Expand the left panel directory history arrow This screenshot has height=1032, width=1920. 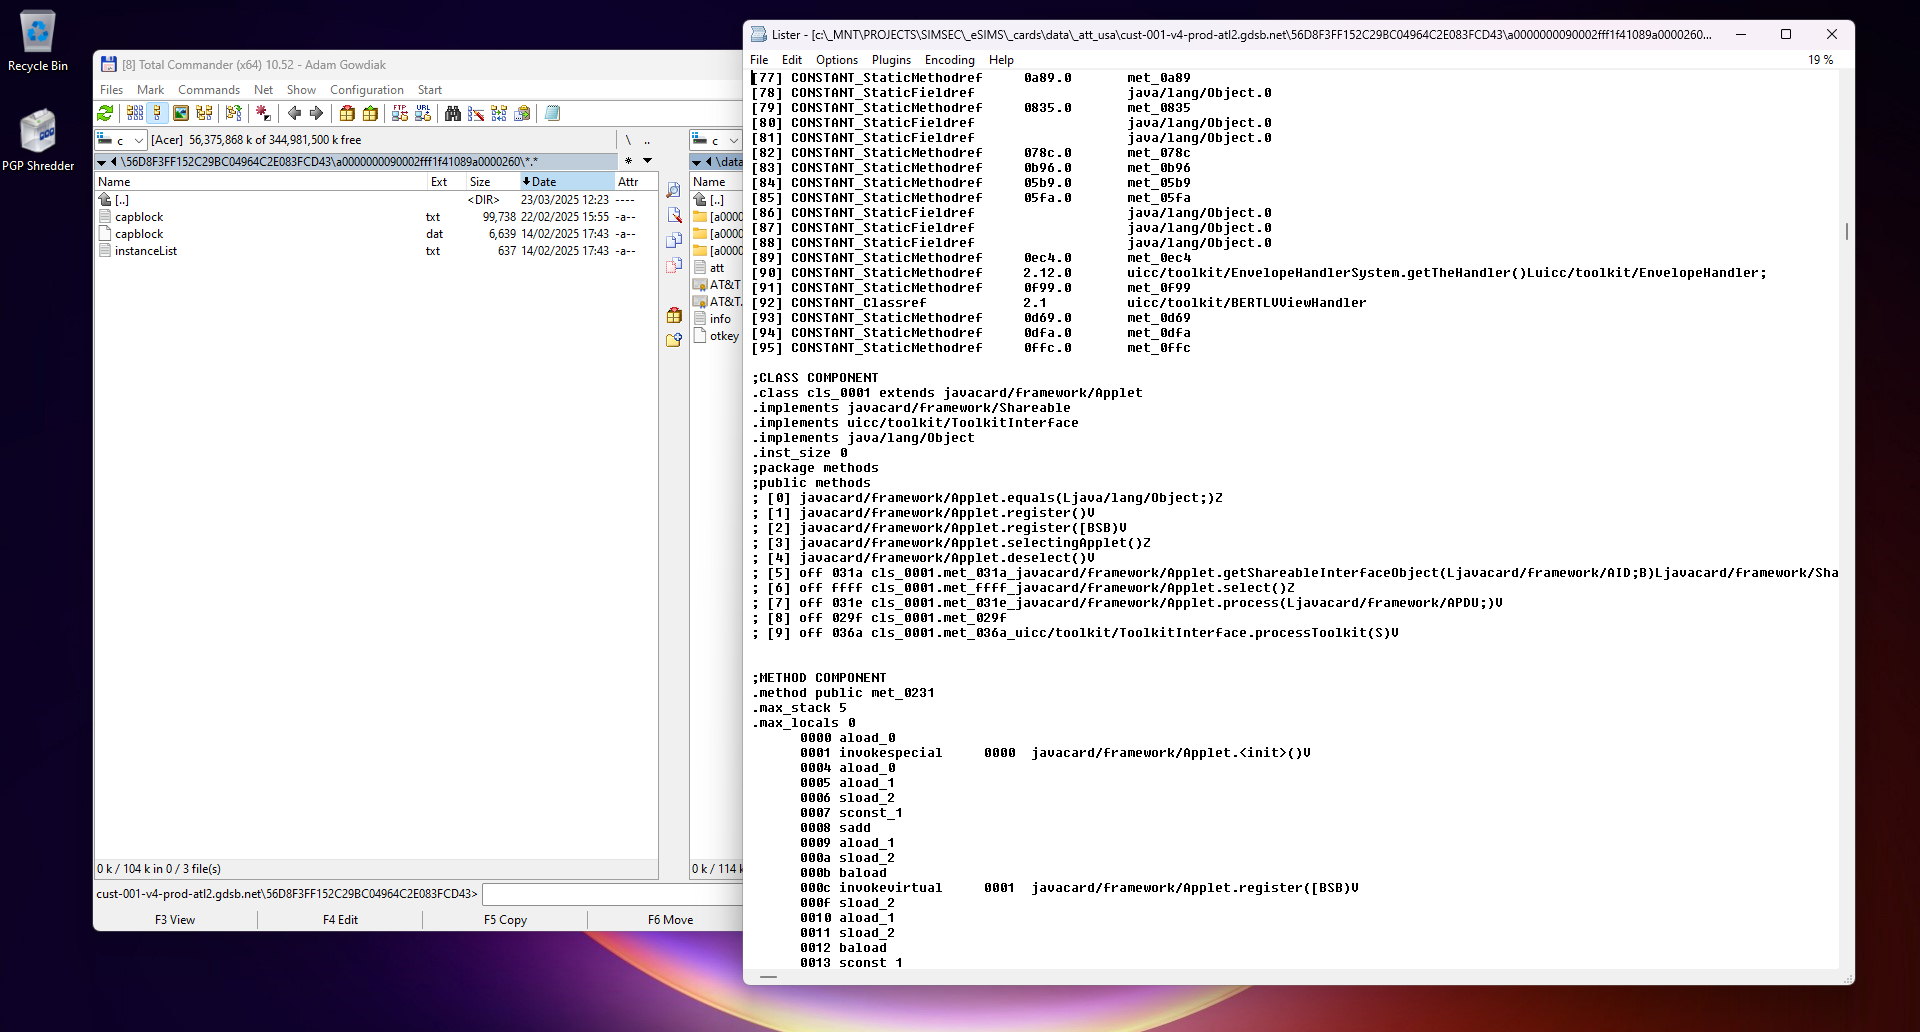pos(647,161)
